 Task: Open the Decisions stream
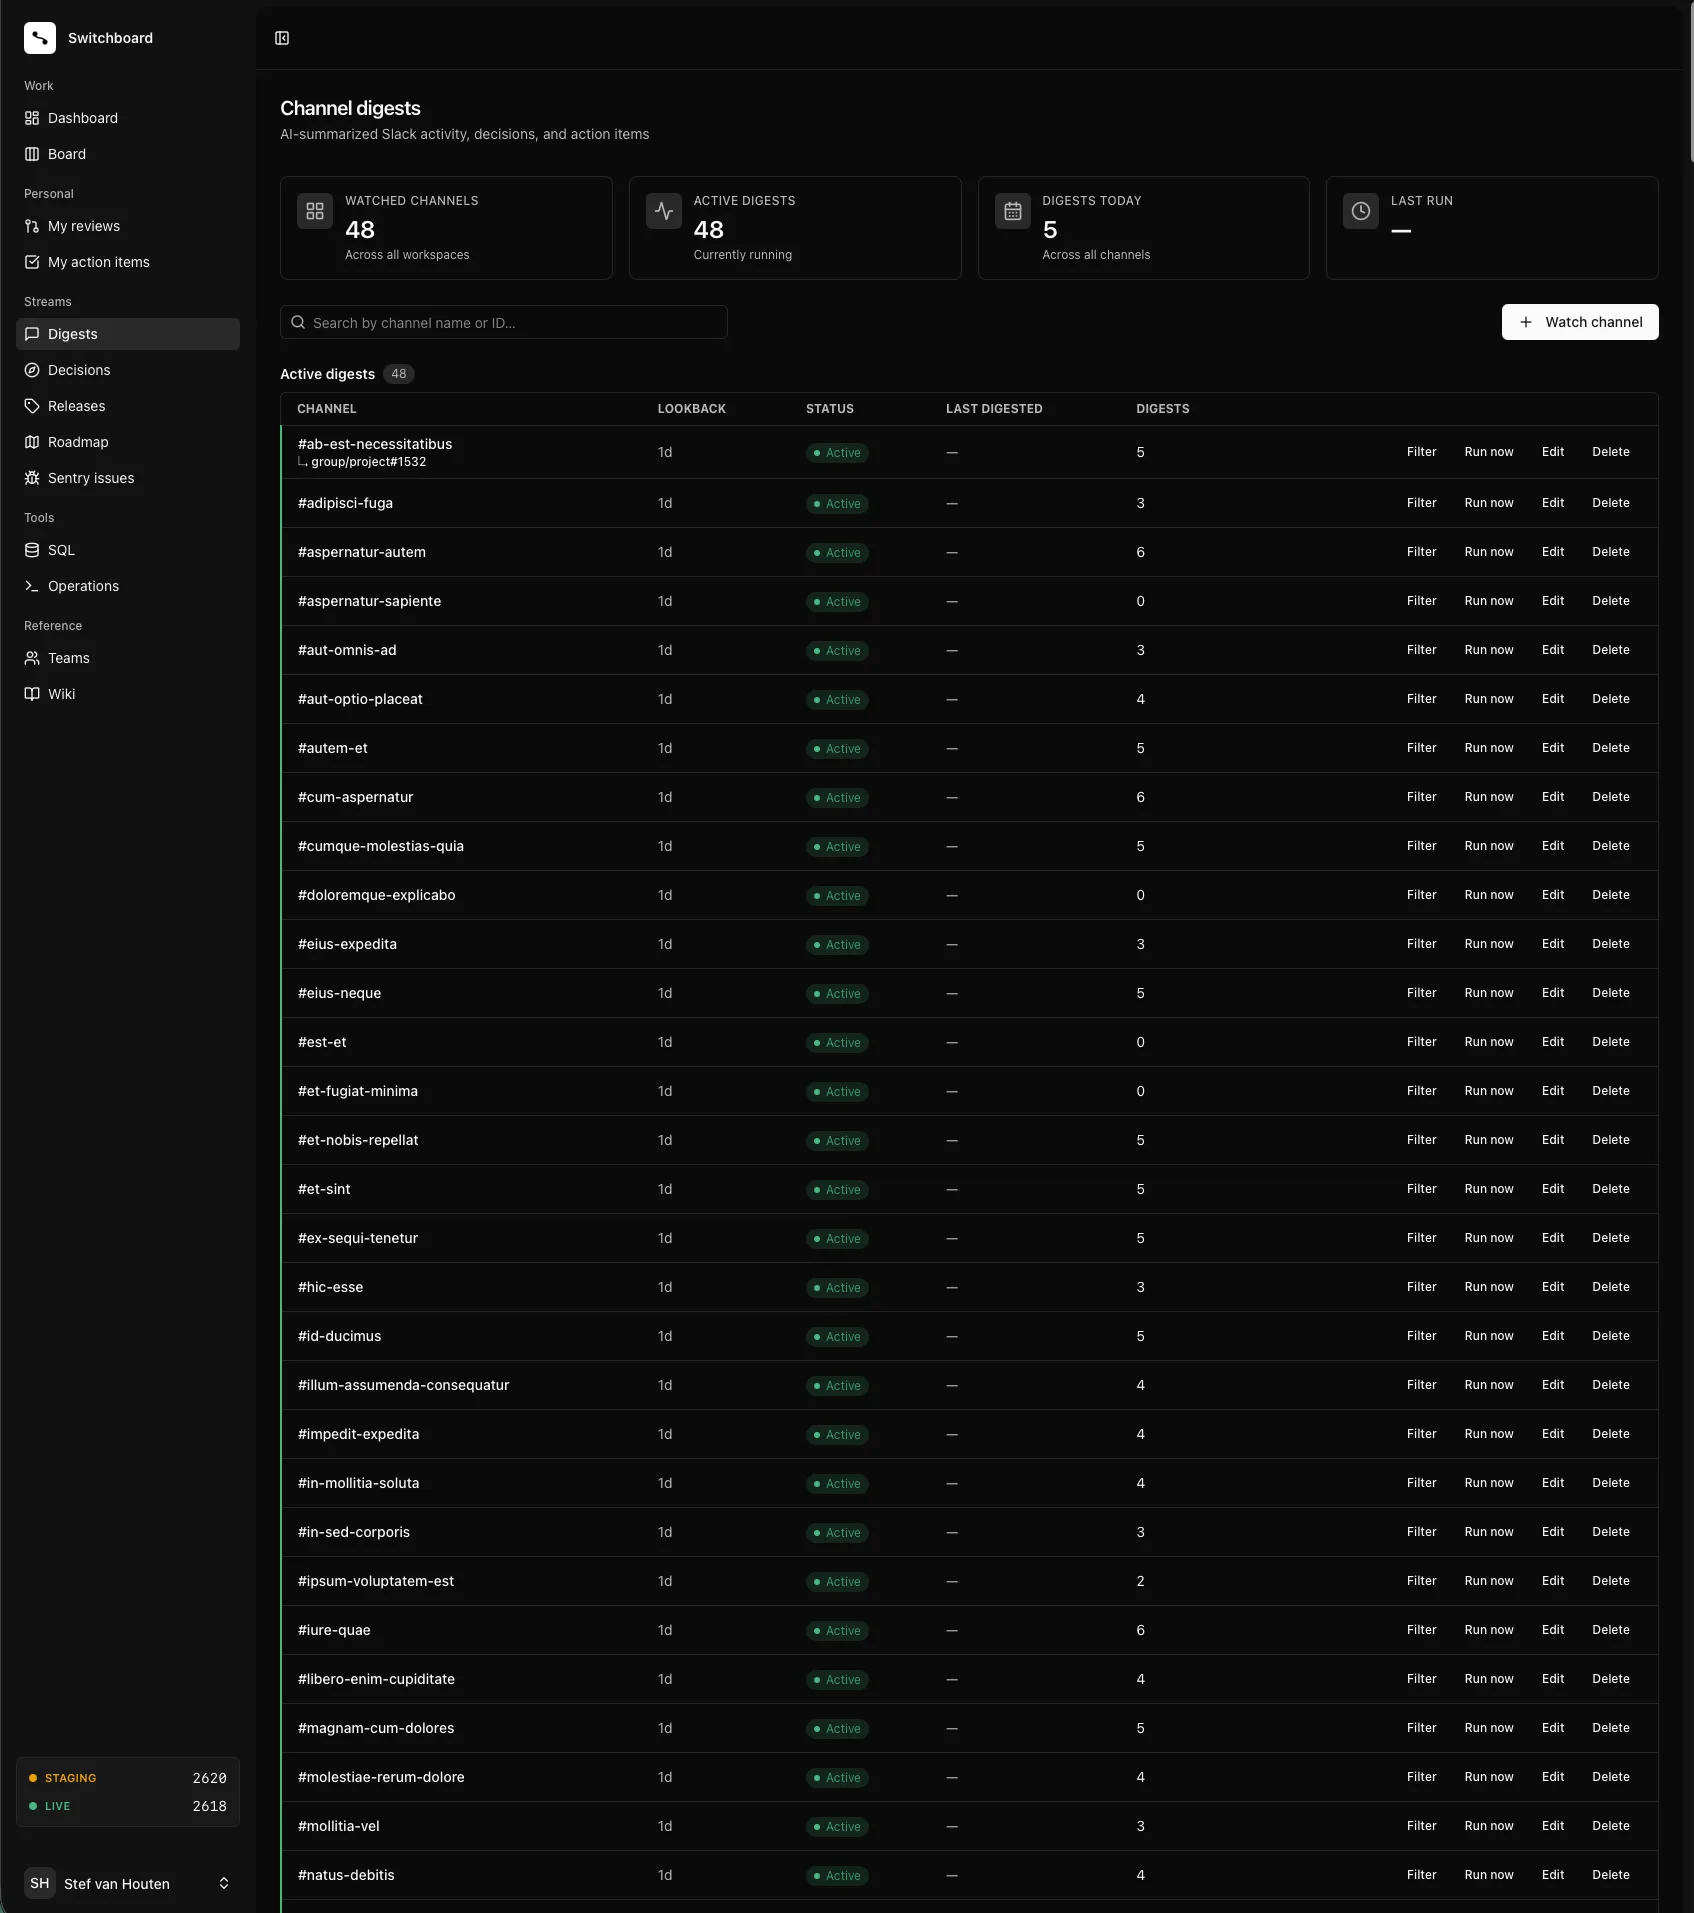coord(128,370)
